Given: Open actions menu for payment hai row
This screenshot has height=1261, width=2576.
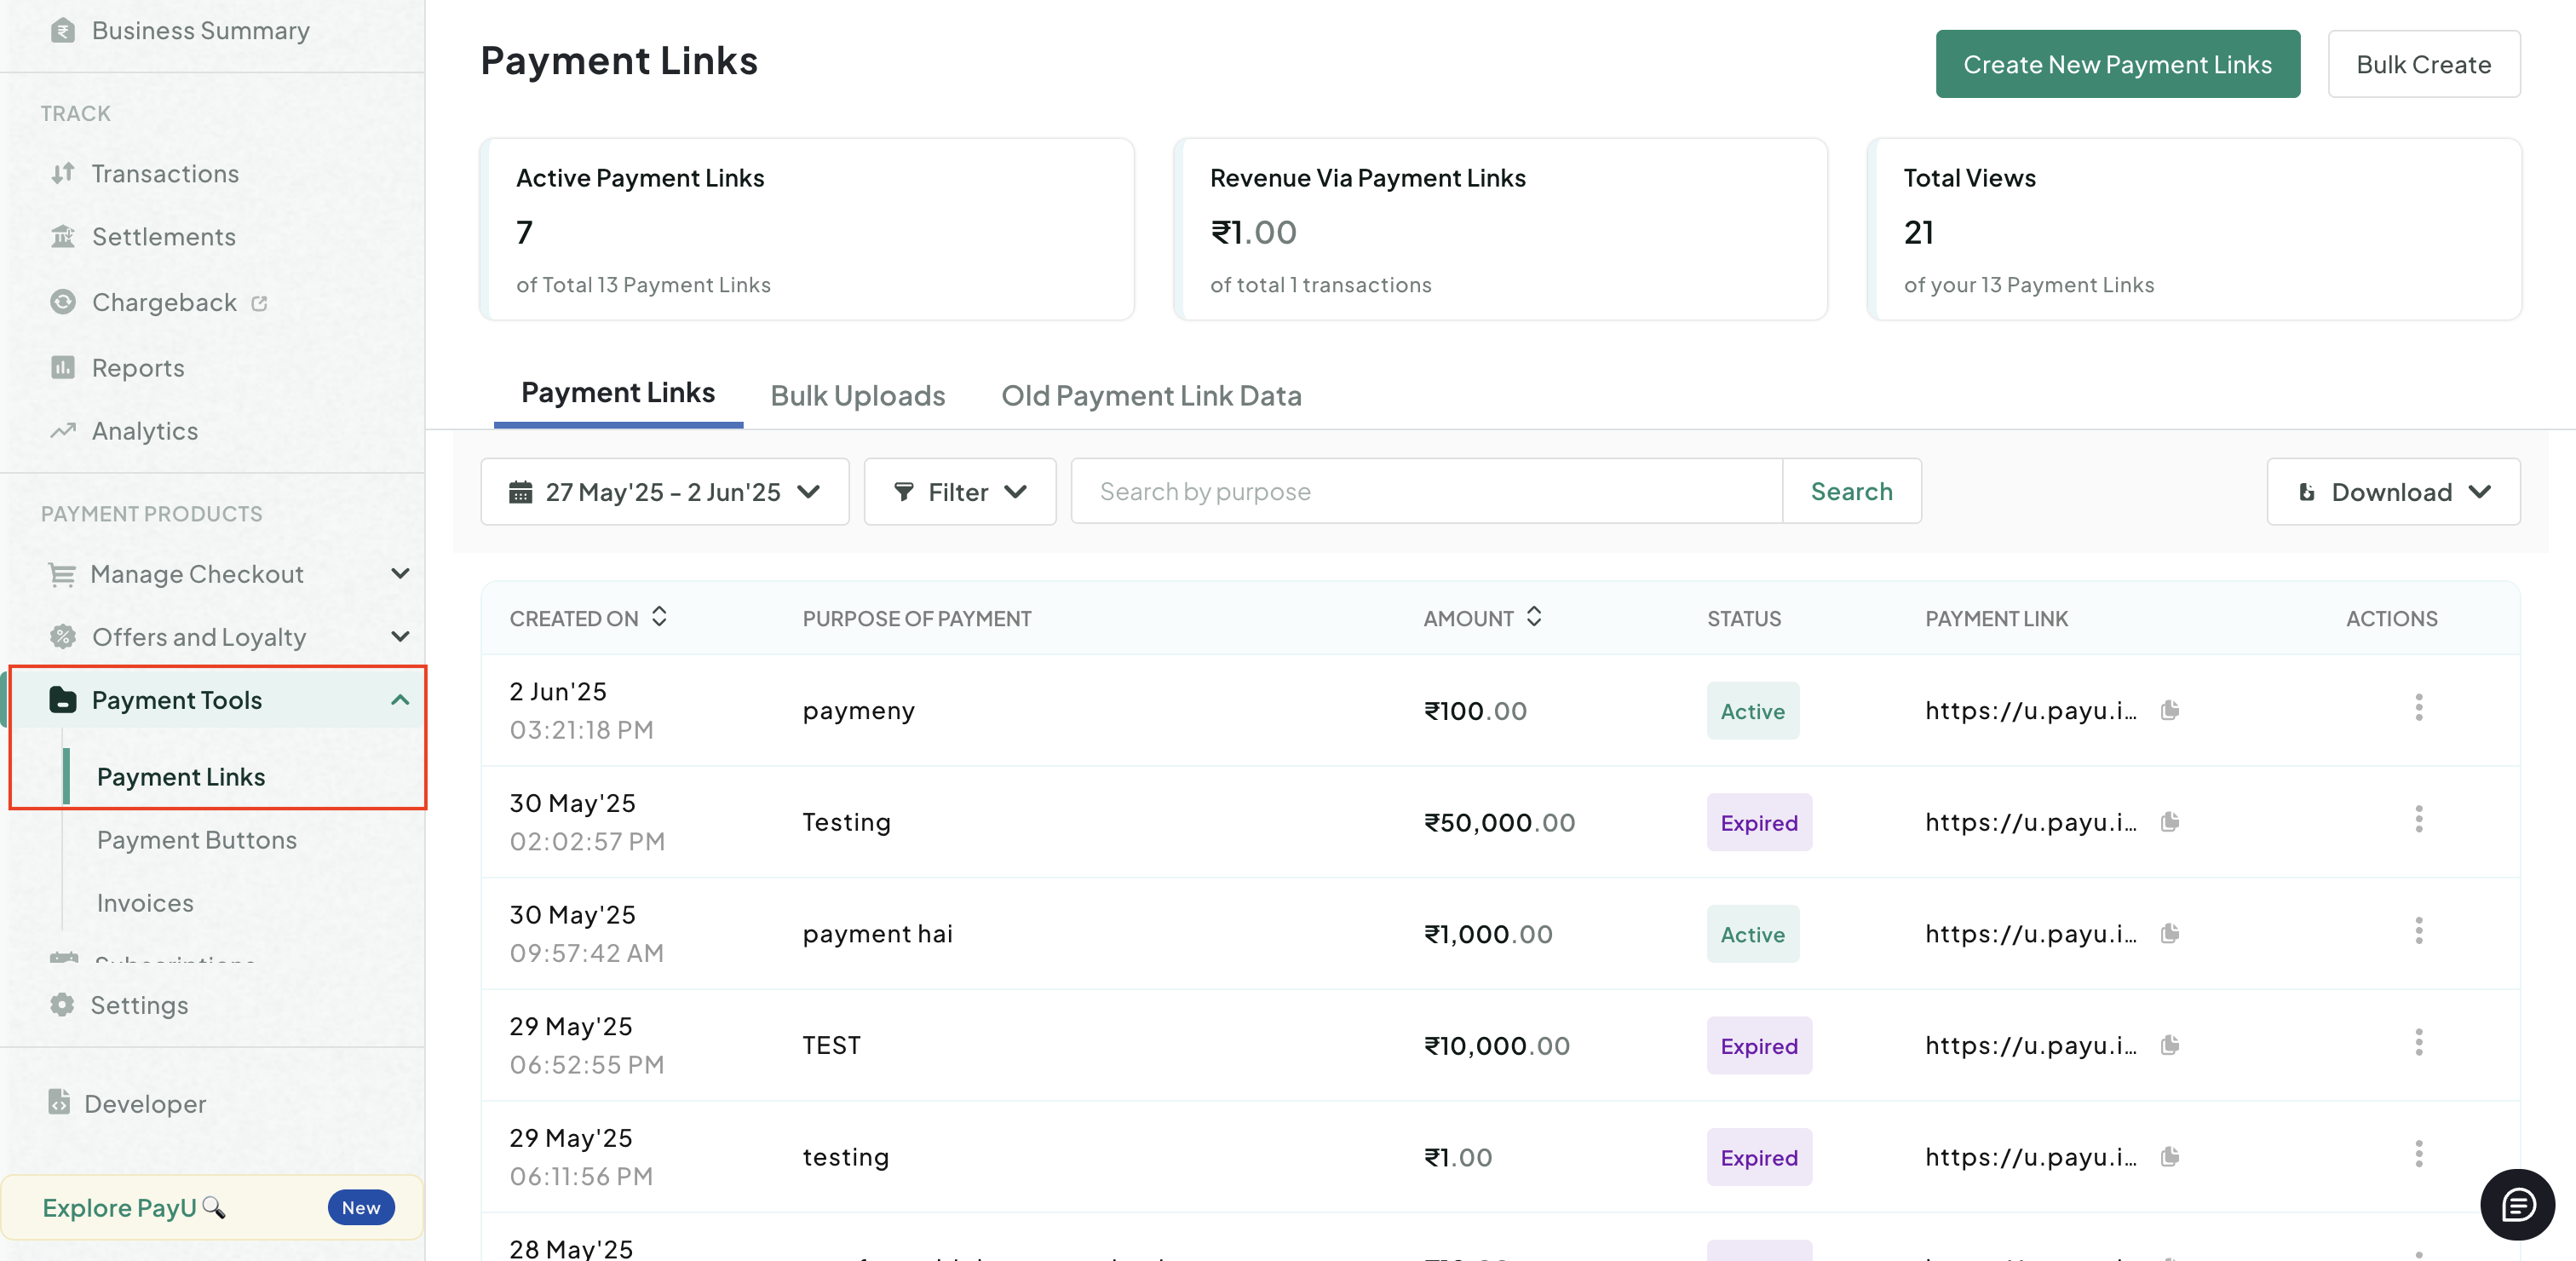Looking at the screenshot, I should [2419, 932].
